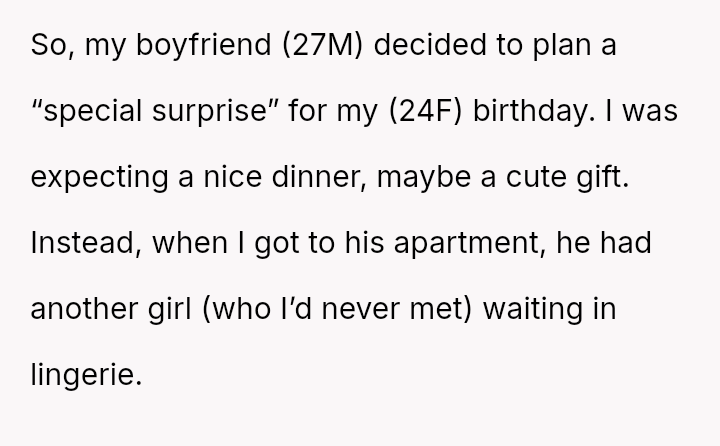Click the "(24F)" age tag

[433, 105]
